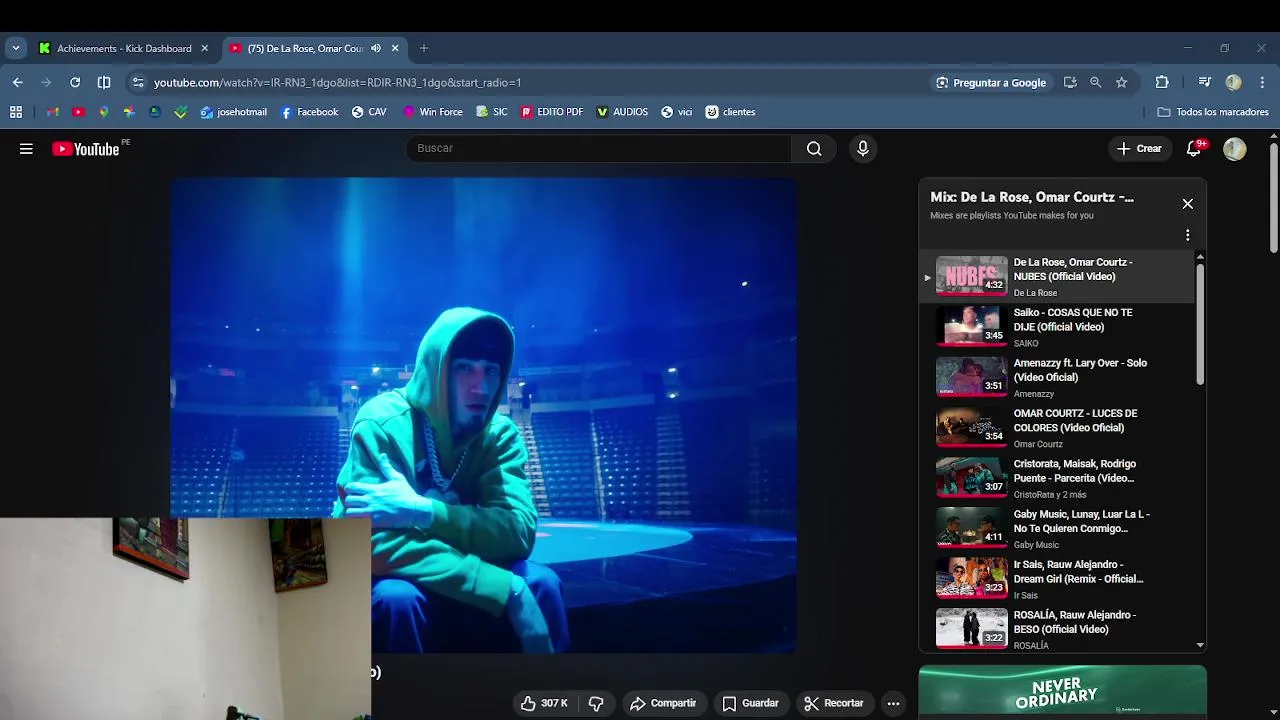
Task: Go to the YouTube home logo
Action: pyautogui.click(x=86, y=149)
